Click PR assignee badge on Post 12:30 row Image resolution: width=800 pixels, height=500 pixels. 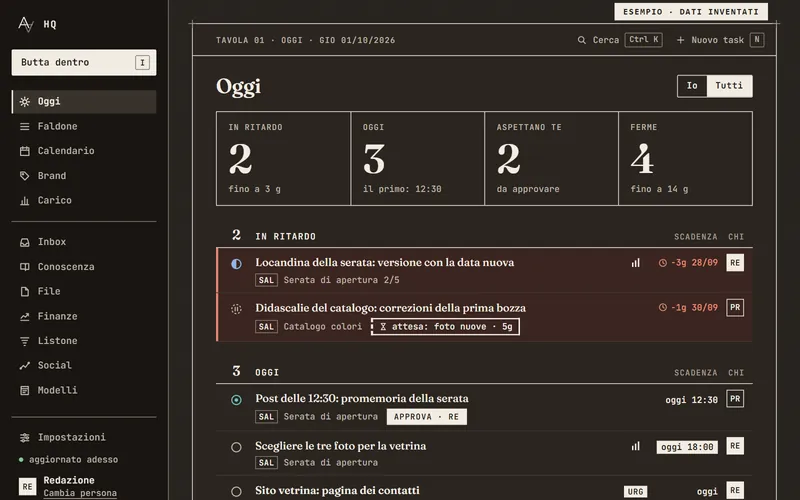[x=735, y=399]
